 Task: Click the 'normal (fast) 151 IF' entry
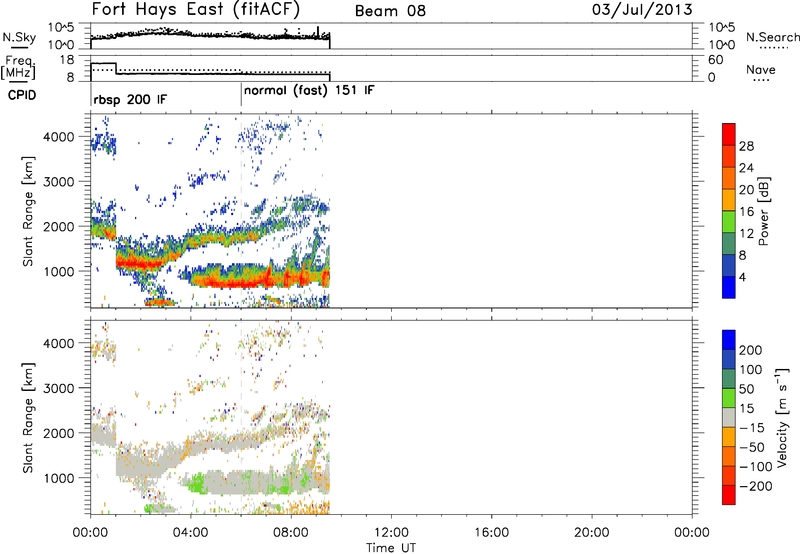(309, 91)
